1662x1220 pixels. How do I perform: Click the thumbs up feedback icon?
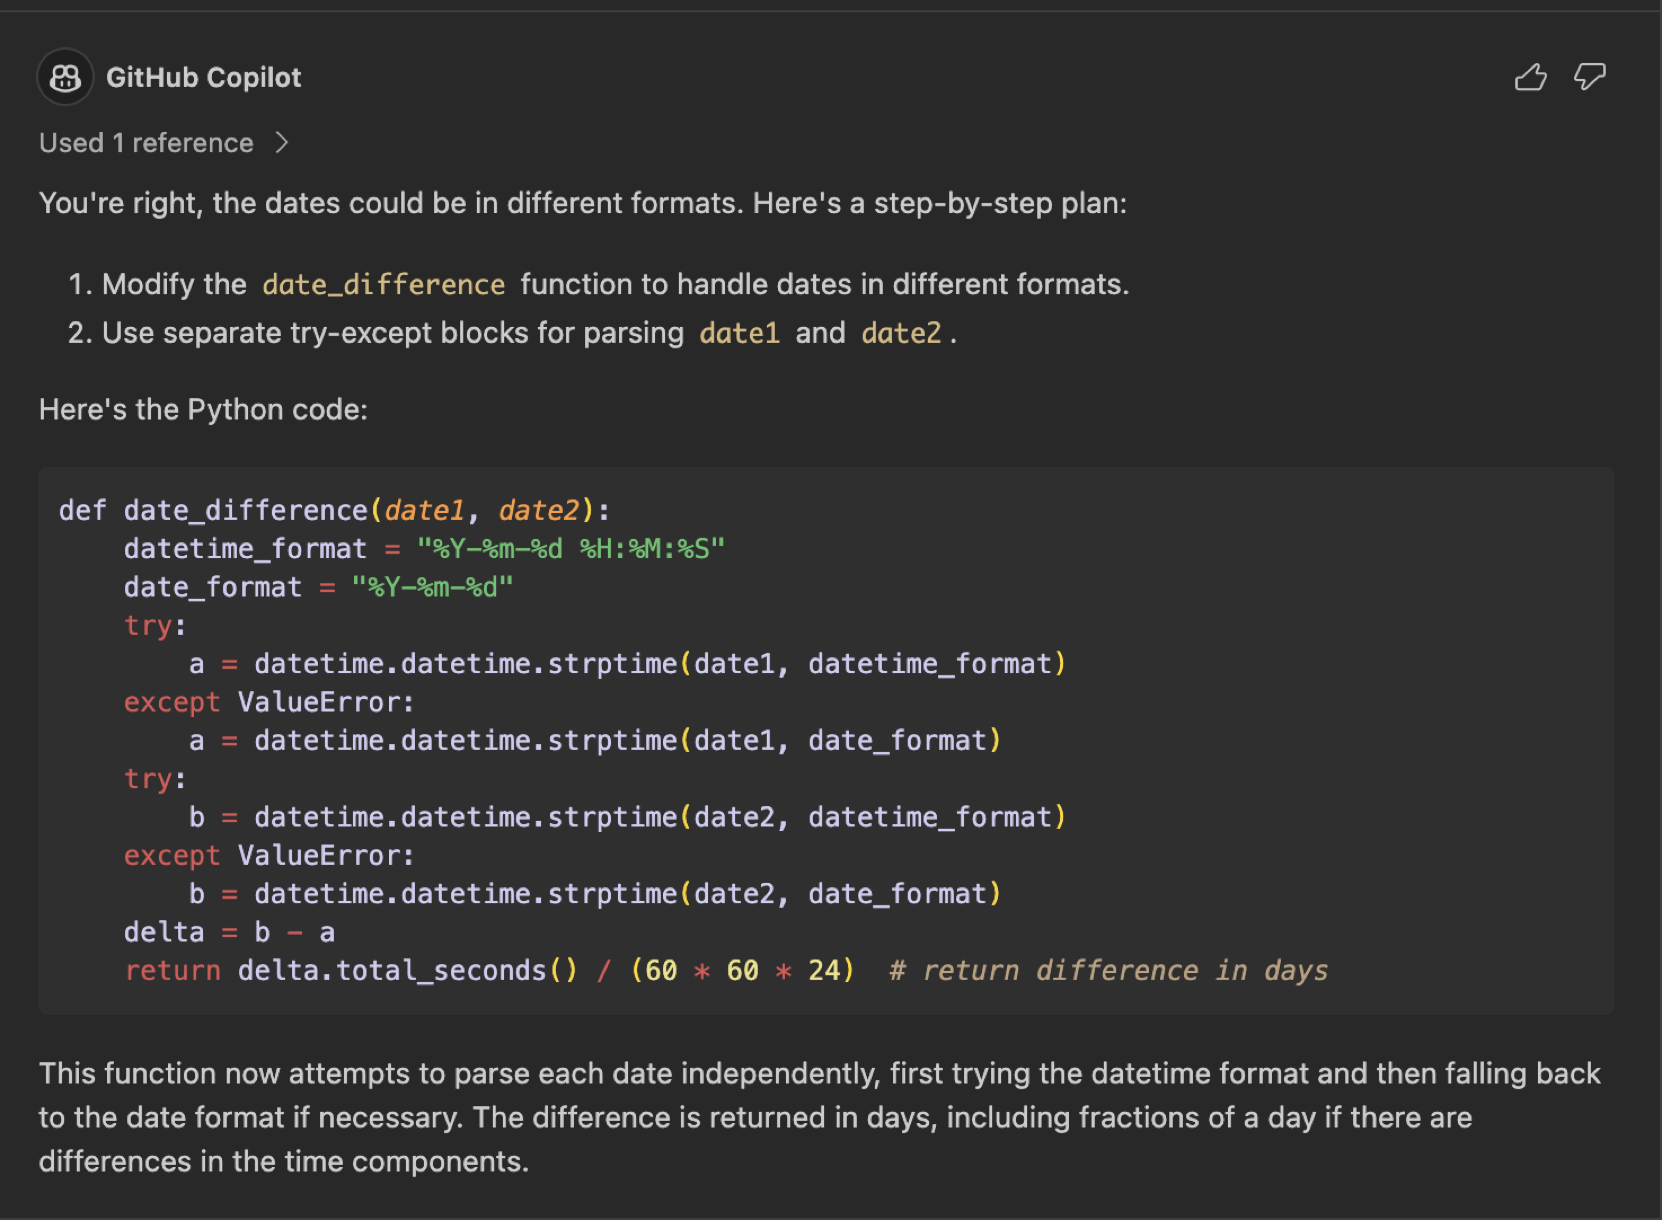tap(1530, 77)
